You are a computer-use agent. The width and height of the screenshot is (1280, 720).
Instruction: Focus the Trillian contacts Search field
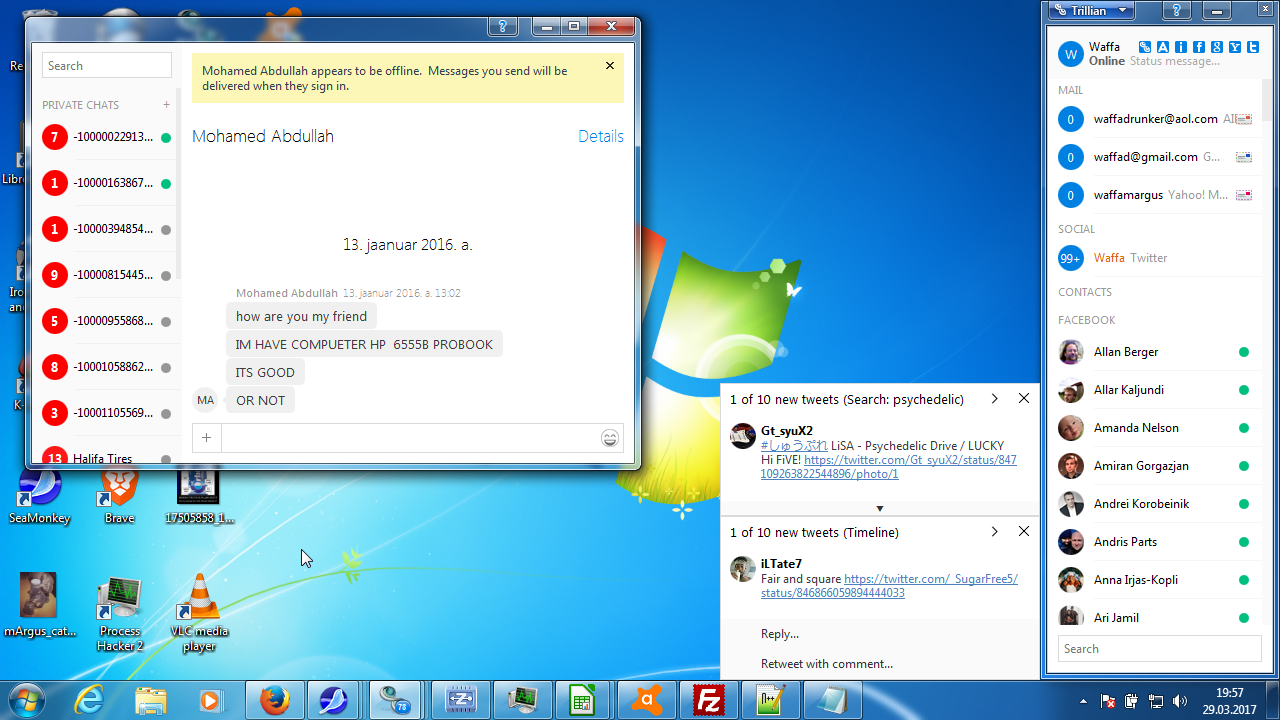[1160, 649]
